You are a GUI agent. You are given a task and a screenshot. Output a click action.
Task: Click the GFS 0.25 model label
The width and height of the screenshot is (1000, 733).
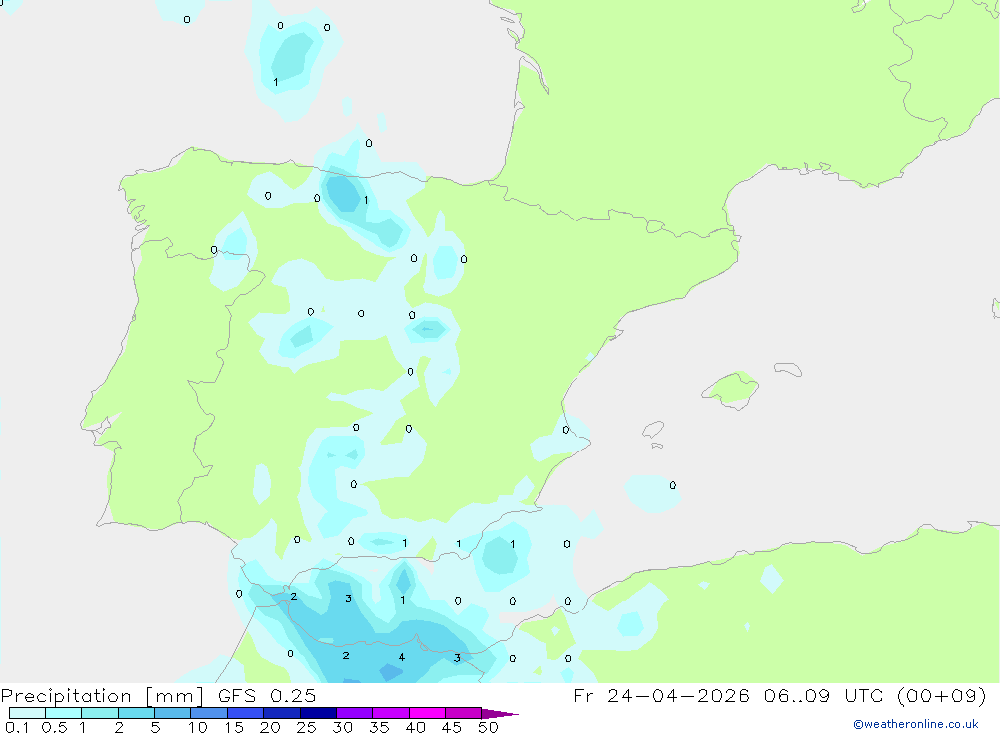click(267, 696)
